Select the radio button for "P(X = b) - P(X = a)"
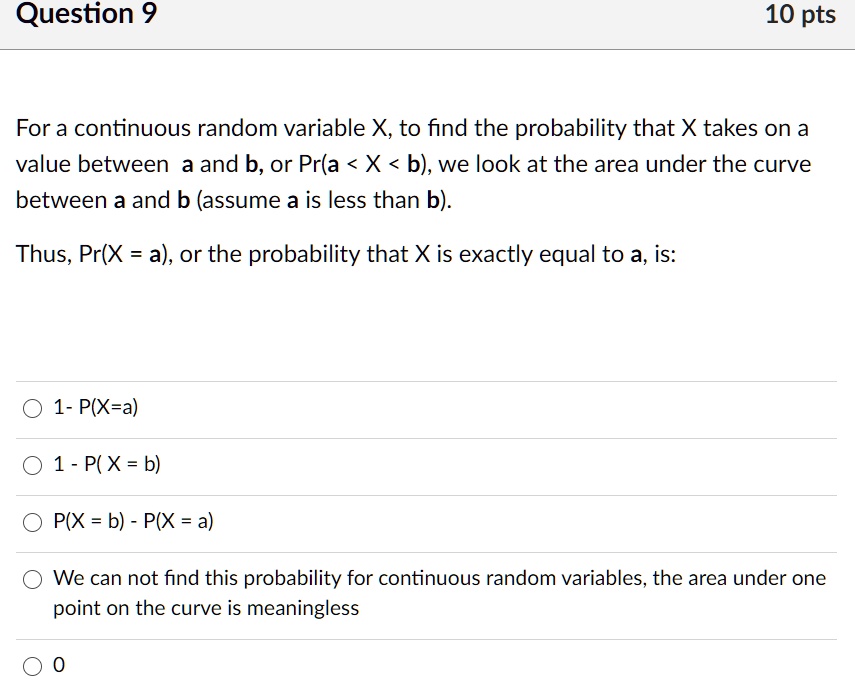855x680 pixels. 31,520
